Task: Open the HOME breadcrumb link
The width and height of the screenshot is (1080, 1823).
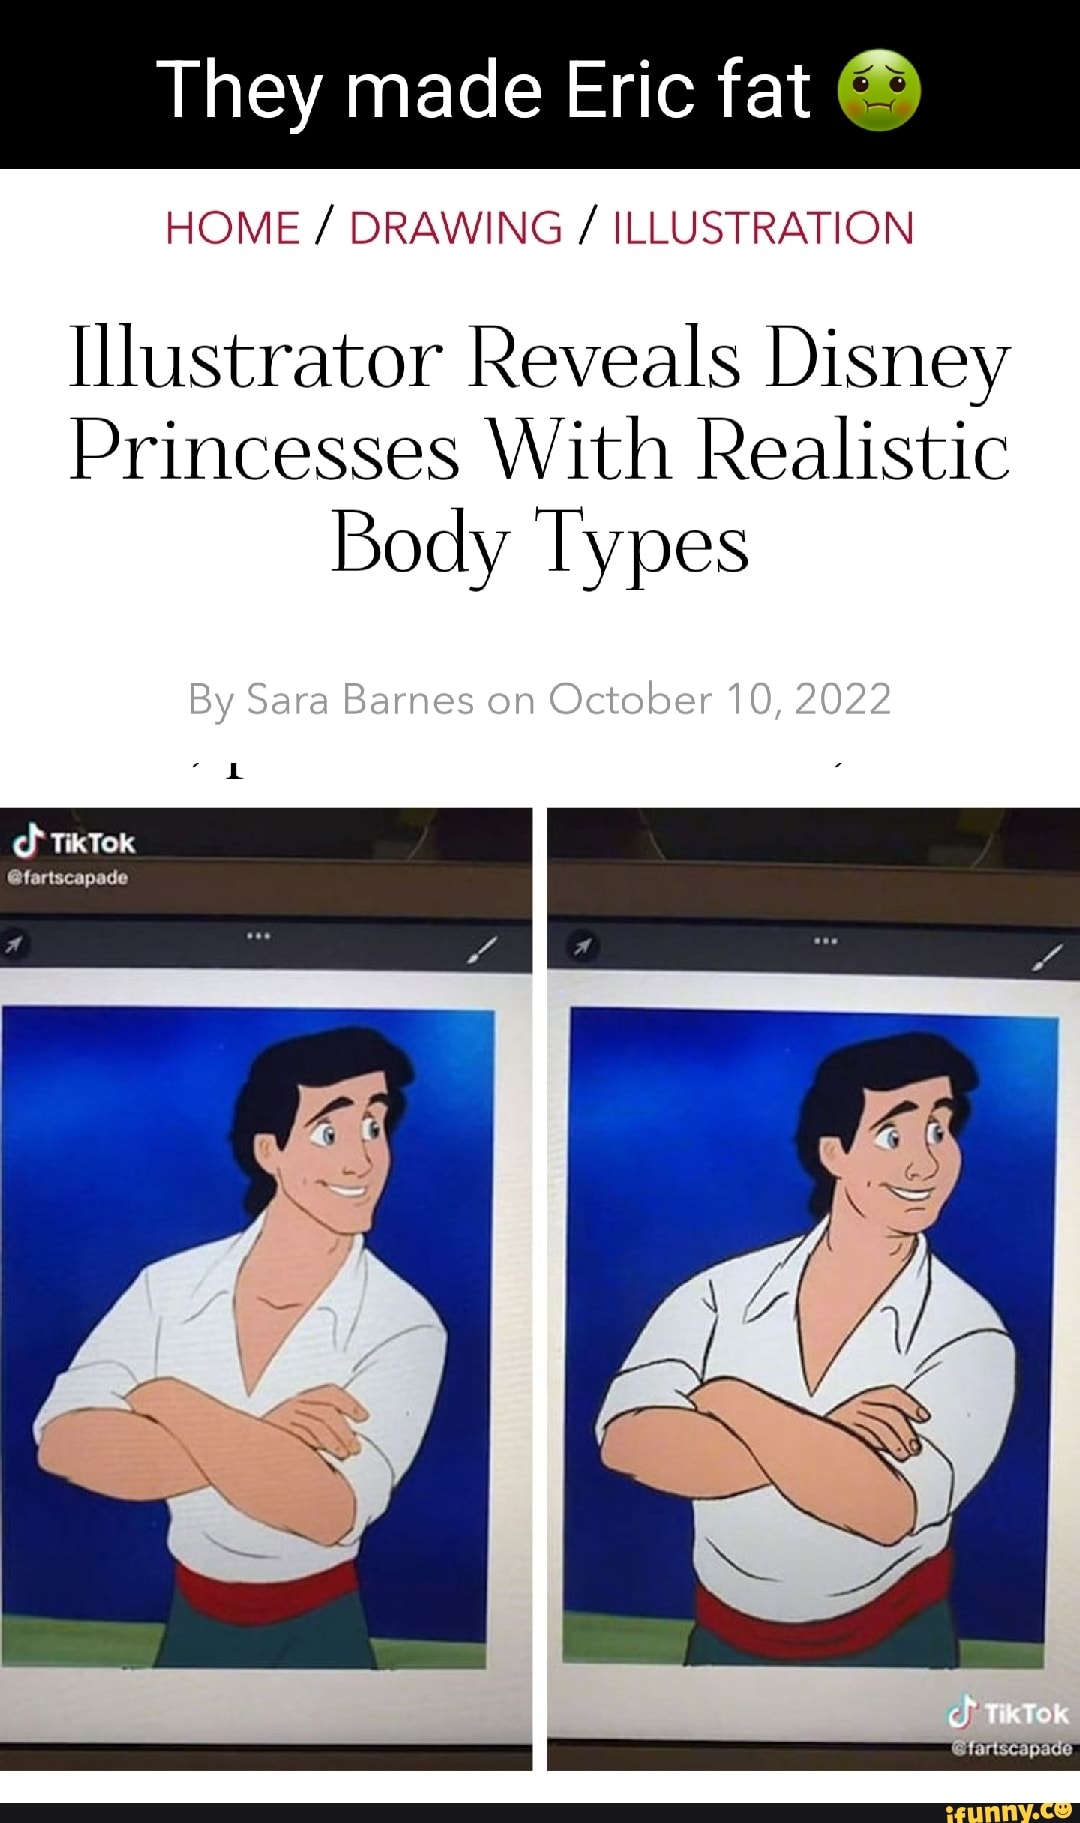Action: click(232, 228)
